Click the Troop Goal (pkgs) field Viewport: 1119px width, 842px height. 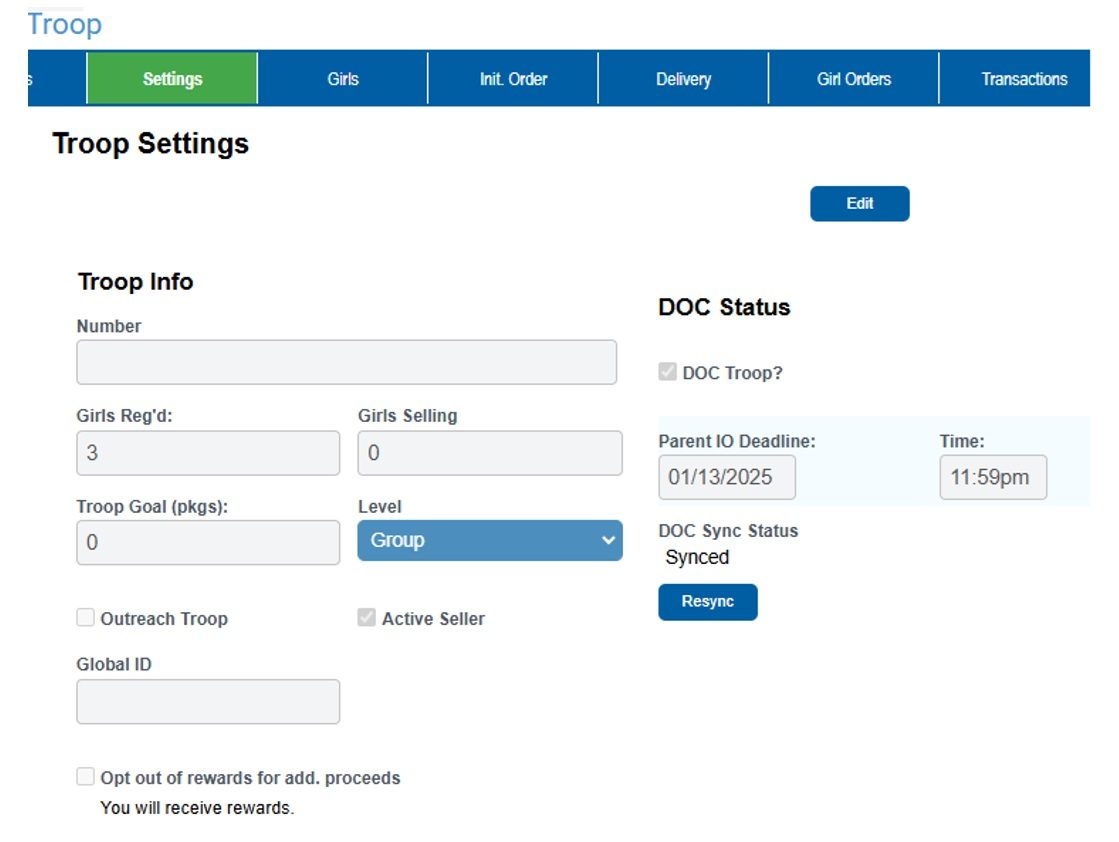(x=208, y=542)
